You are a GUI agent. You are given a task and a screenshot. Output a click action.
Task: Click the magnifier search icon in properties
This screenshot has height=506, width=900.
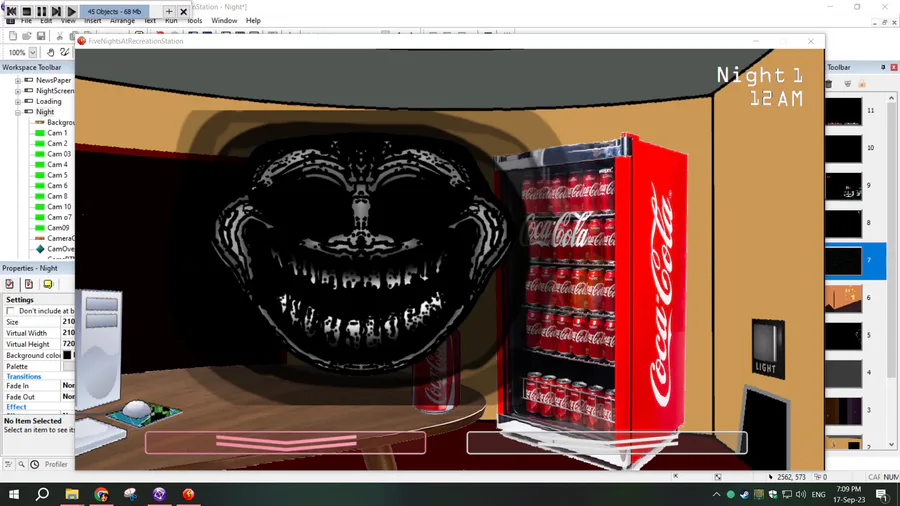(21, 464)
